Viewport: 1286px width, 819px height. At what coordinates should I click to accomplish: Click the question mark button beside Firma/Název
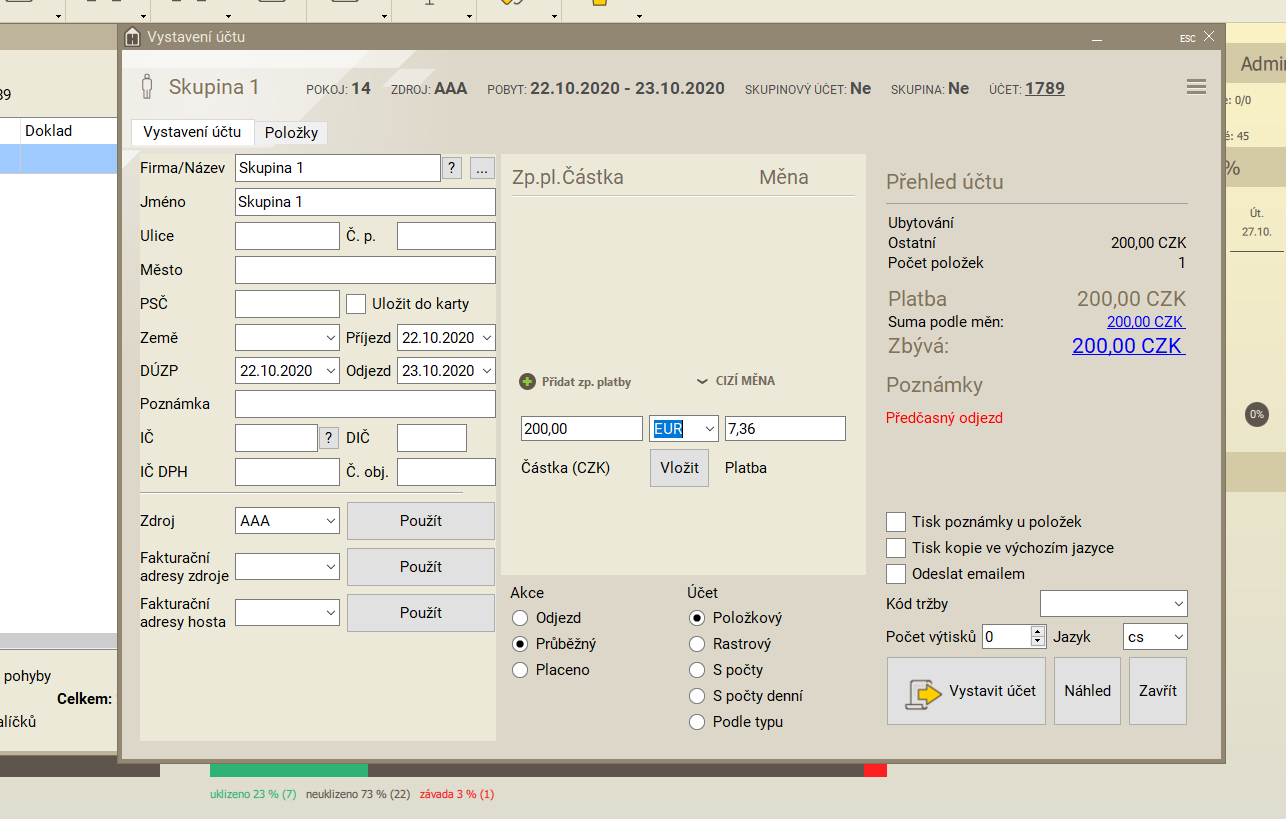(452, 169)
